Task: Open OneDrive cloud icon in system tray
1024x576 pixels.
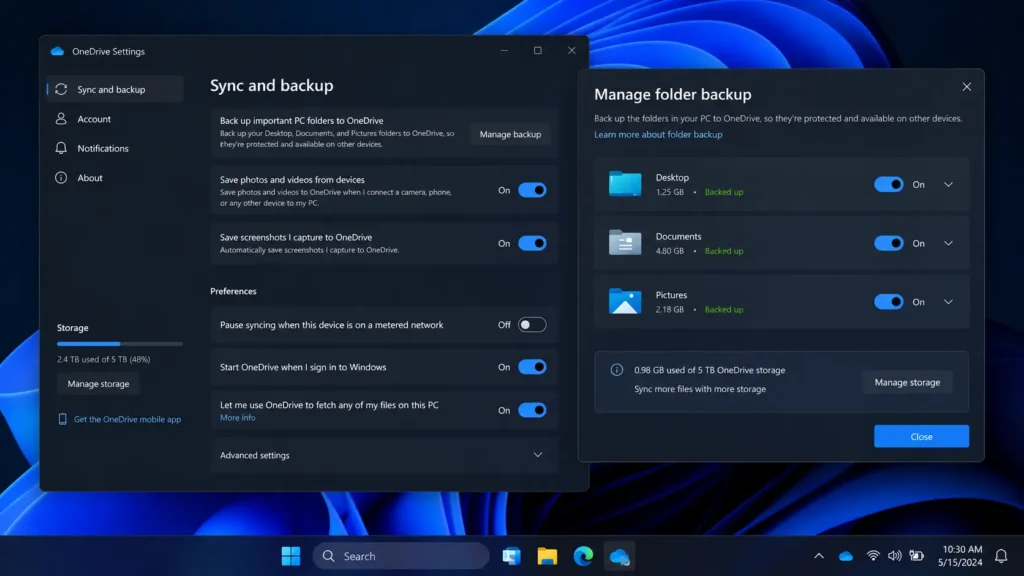Action: pyautogui.click(x=846, y=556)
